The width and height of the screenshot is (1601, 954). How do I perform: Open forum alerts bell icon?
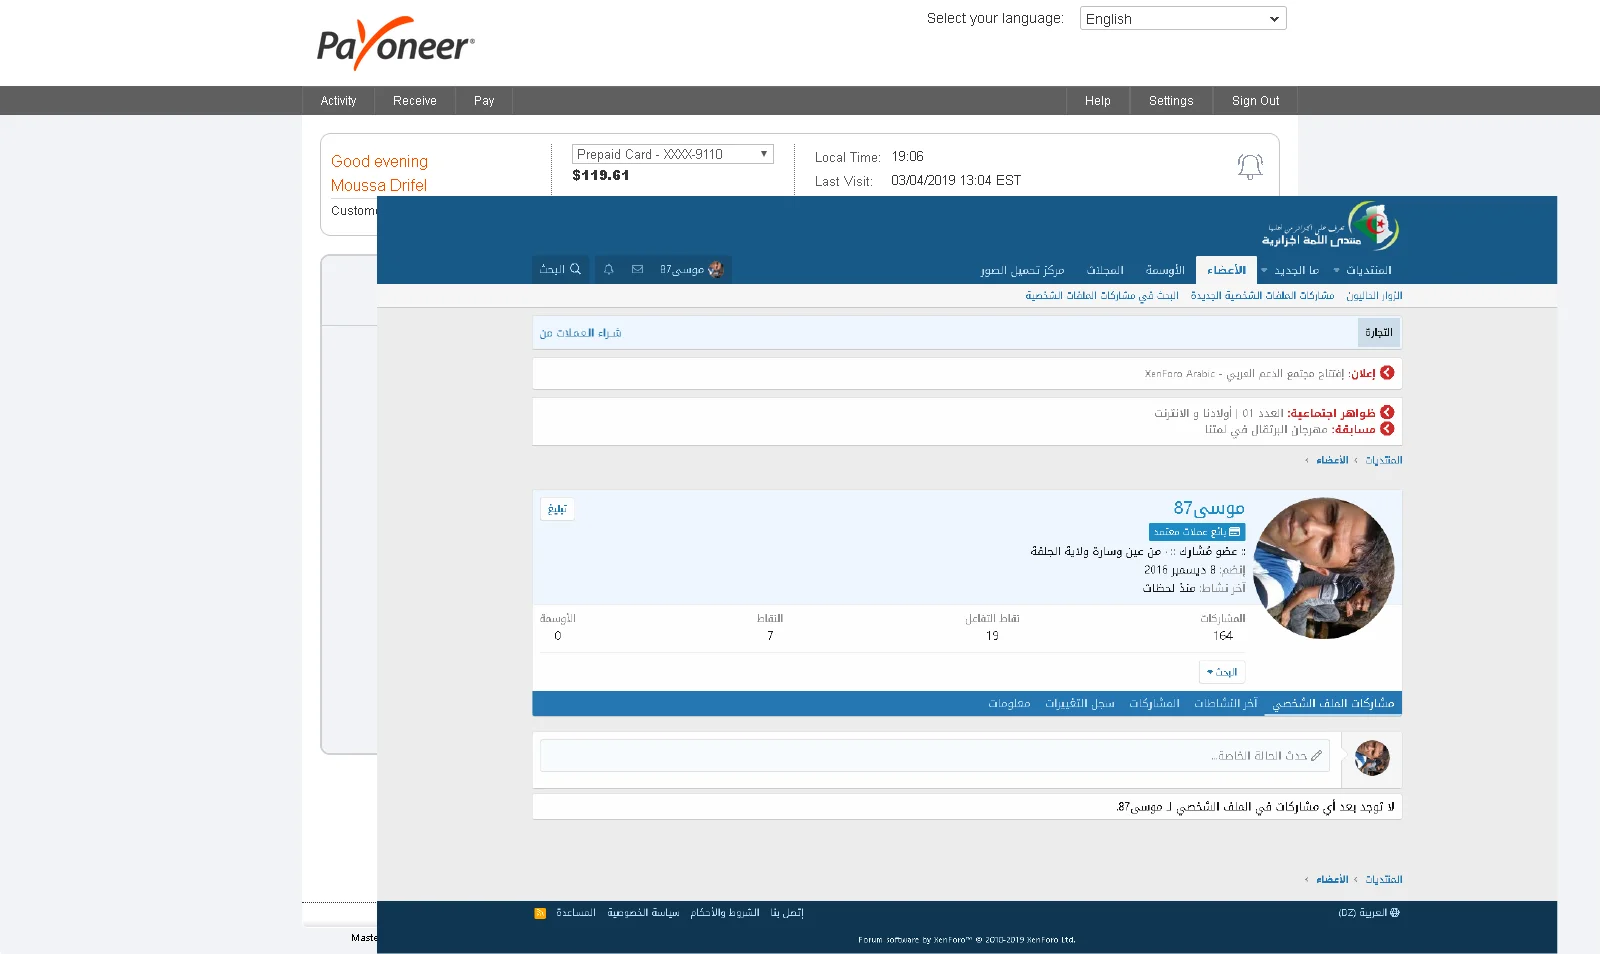(608, 270)
